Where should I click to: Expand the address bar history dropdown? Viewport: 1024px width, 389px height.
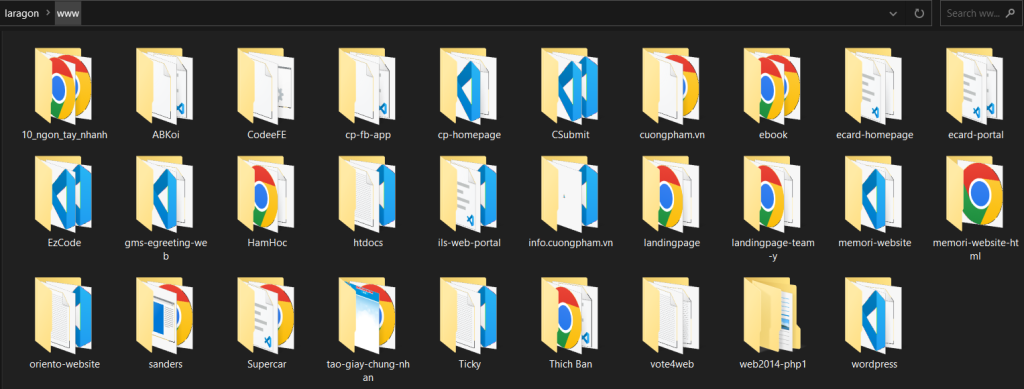pos(893,13)
